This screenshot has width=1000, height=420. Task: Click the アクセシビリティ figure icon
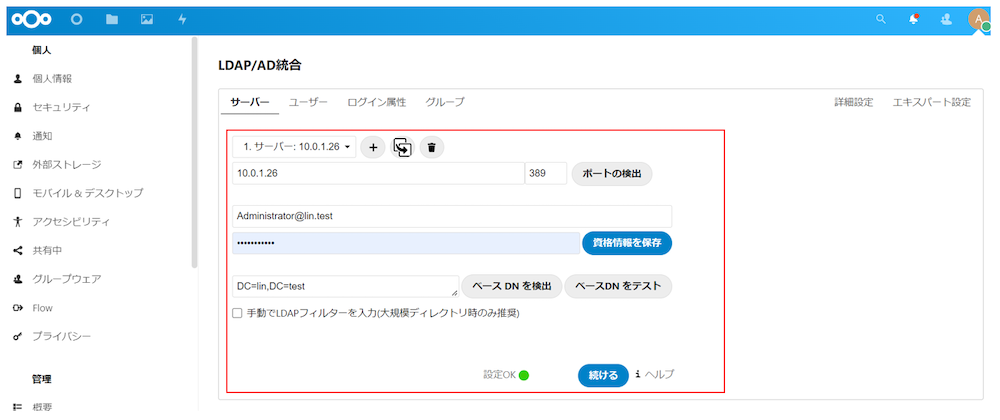[18, 222]
